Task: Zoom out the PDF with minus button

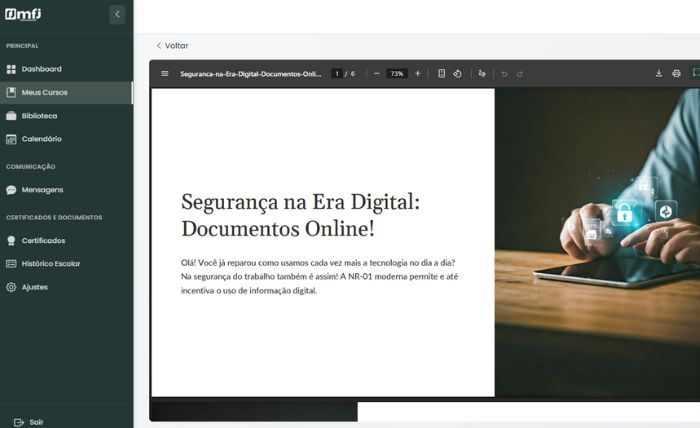Action: pyautogui.click(x=376, y=73)
